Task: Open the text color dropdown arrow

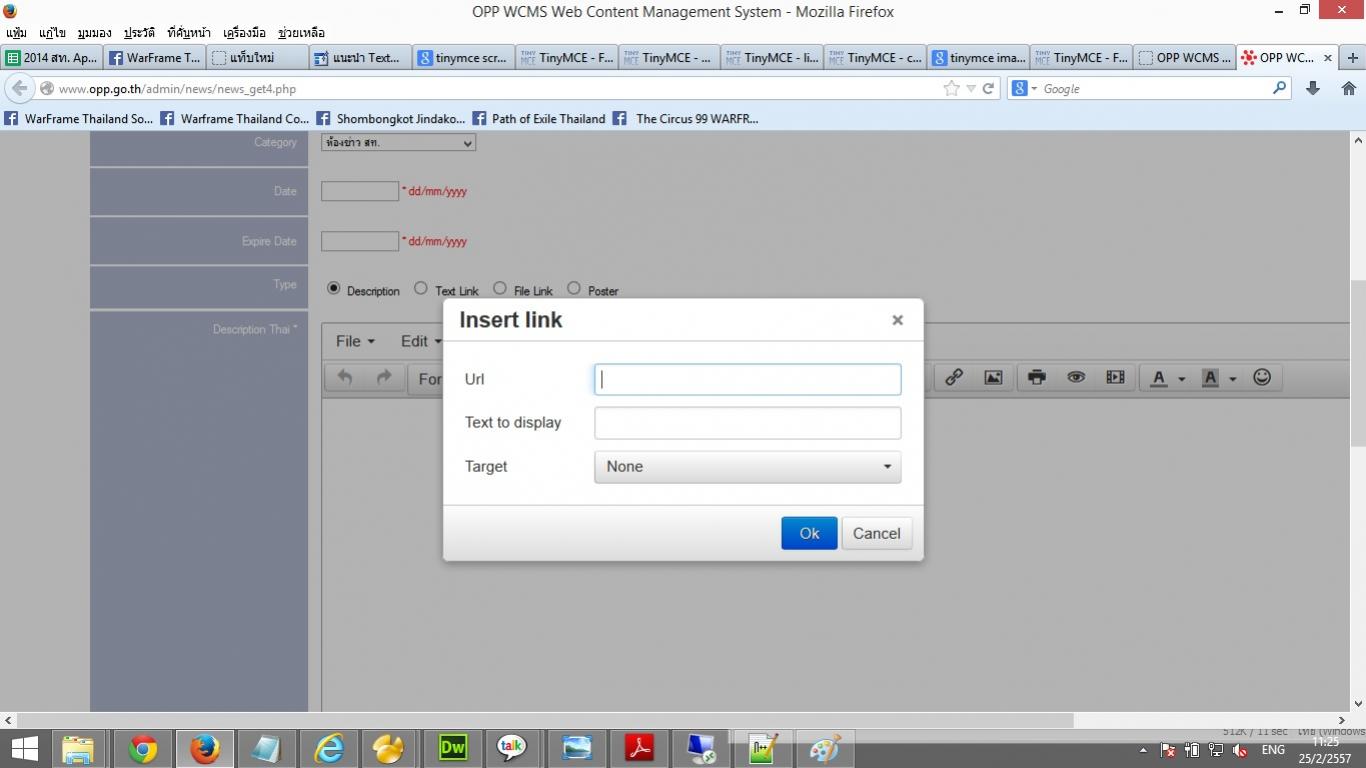Action: [1181, 378]
